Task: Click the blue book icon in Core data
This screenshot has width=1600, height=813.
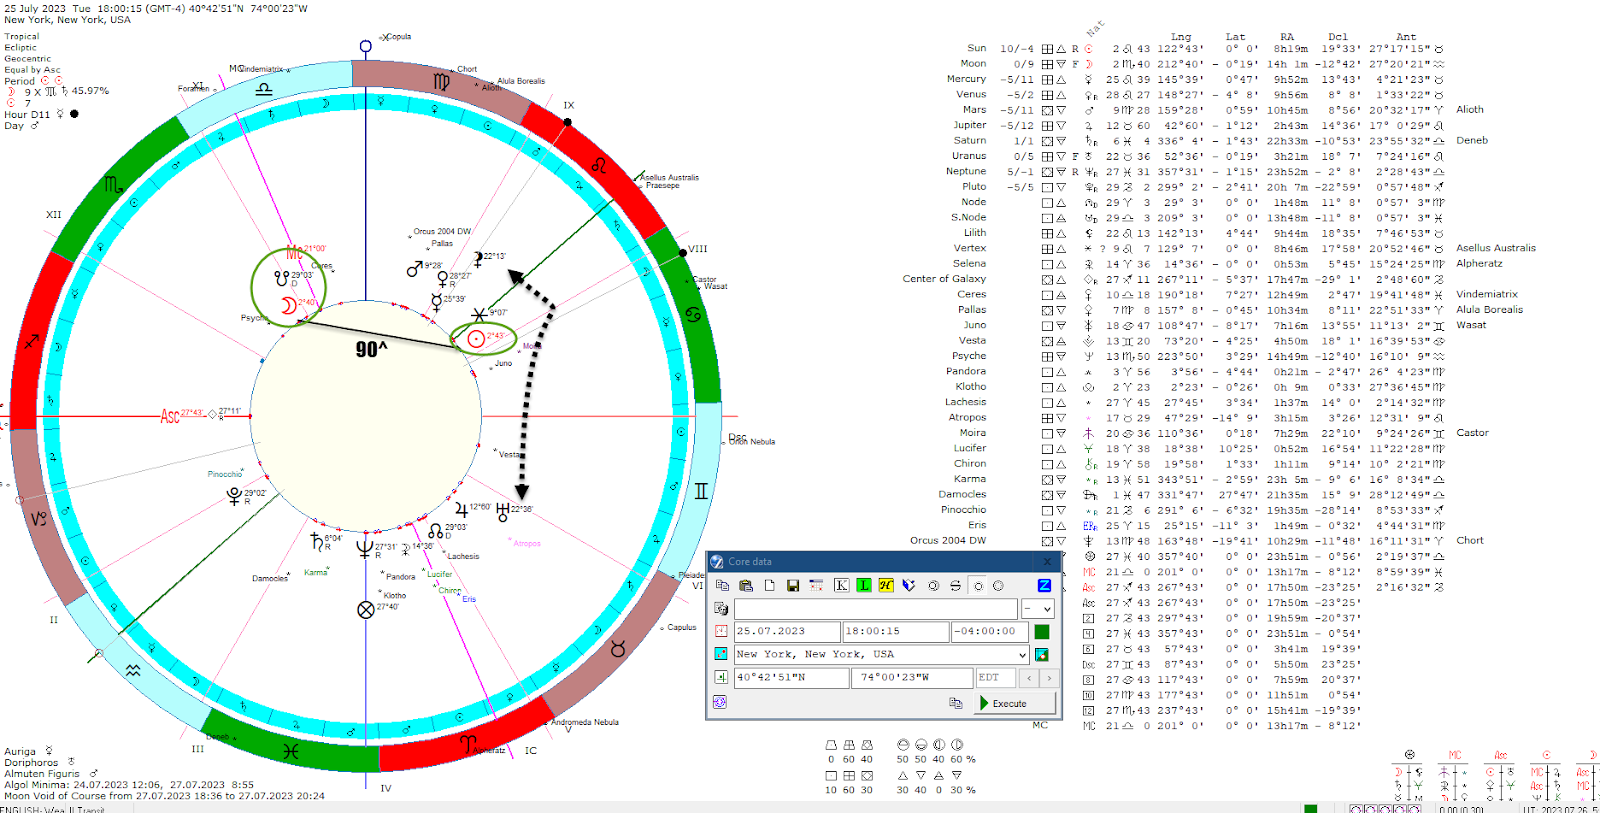Action: click(909, 585)
